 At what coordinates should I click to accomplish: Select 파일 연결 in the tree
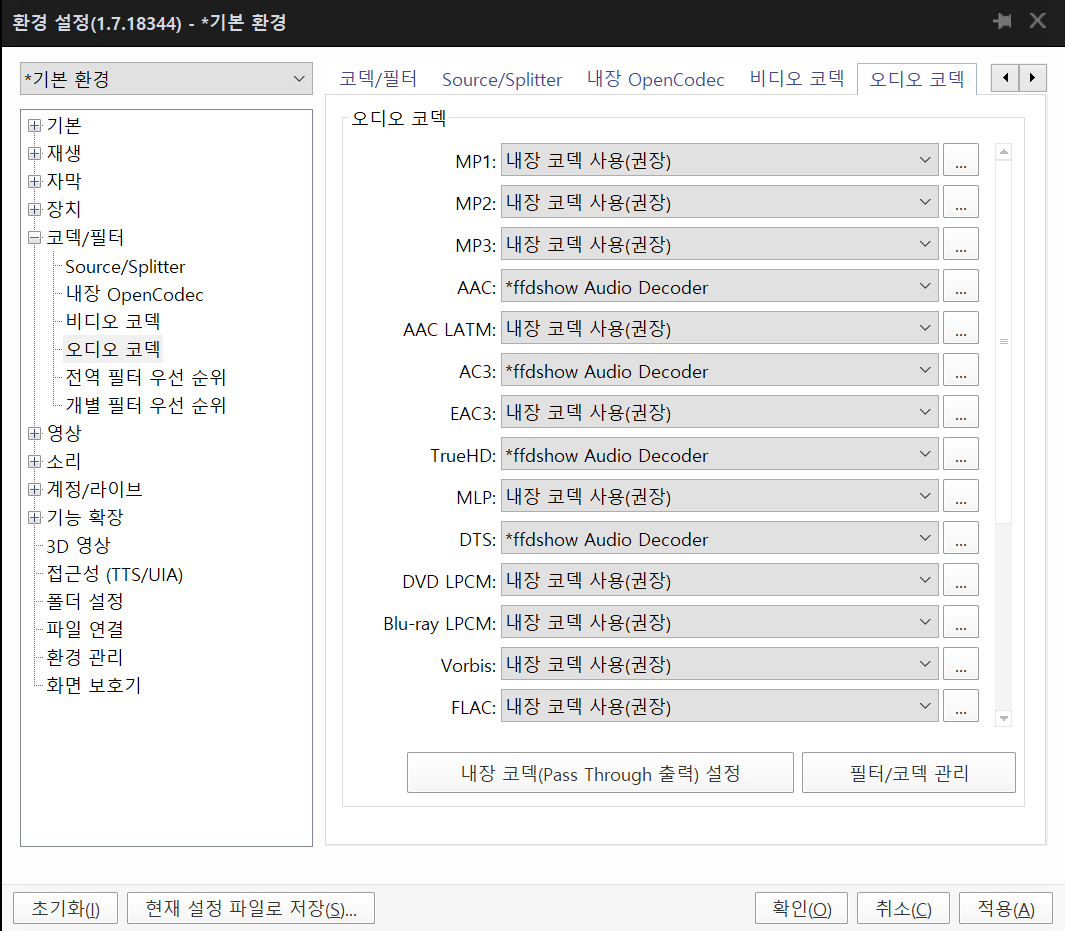[85, 629]
